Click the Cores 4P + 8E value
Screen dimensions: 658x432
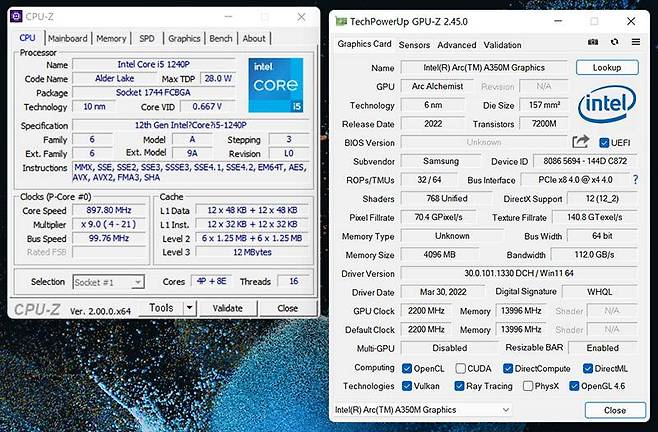(x=212, y=281)
